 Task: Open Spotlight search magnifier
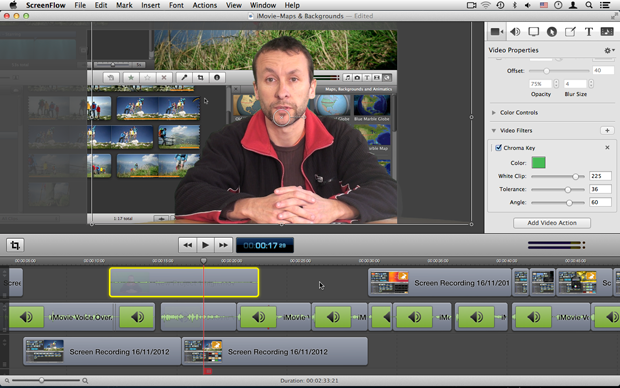(589, 5)
